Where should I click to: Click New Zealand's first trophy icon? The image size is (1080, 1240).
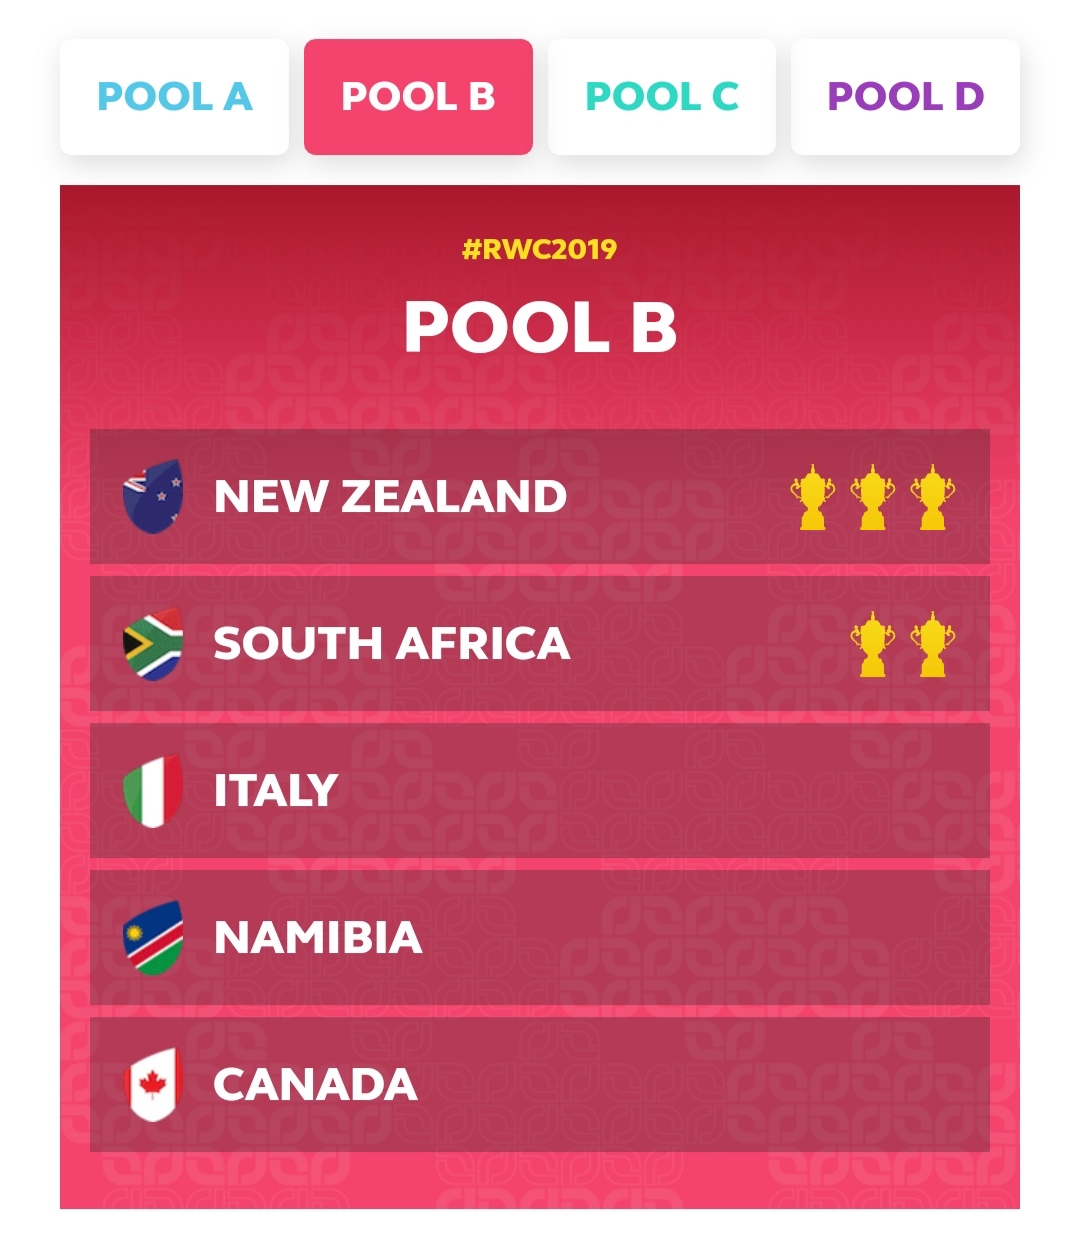pyautogui.click(x=812, y=497)
